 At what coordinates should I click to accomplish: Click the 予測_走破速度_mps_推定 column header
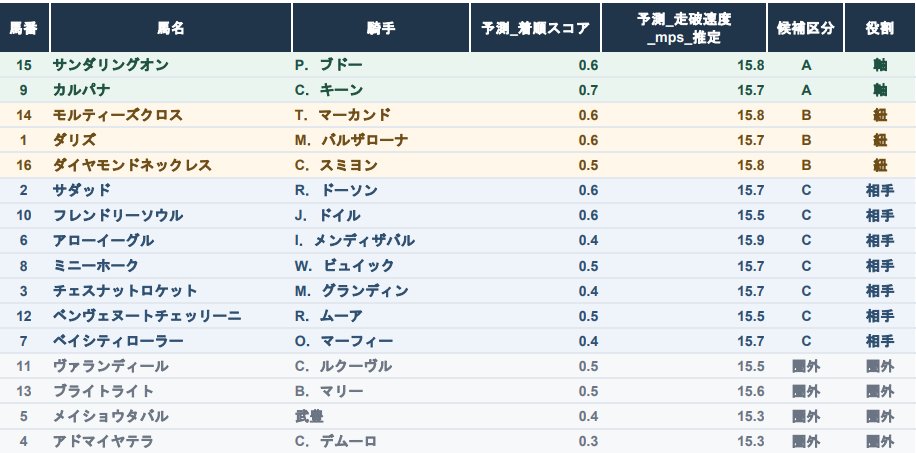(683, 28)
